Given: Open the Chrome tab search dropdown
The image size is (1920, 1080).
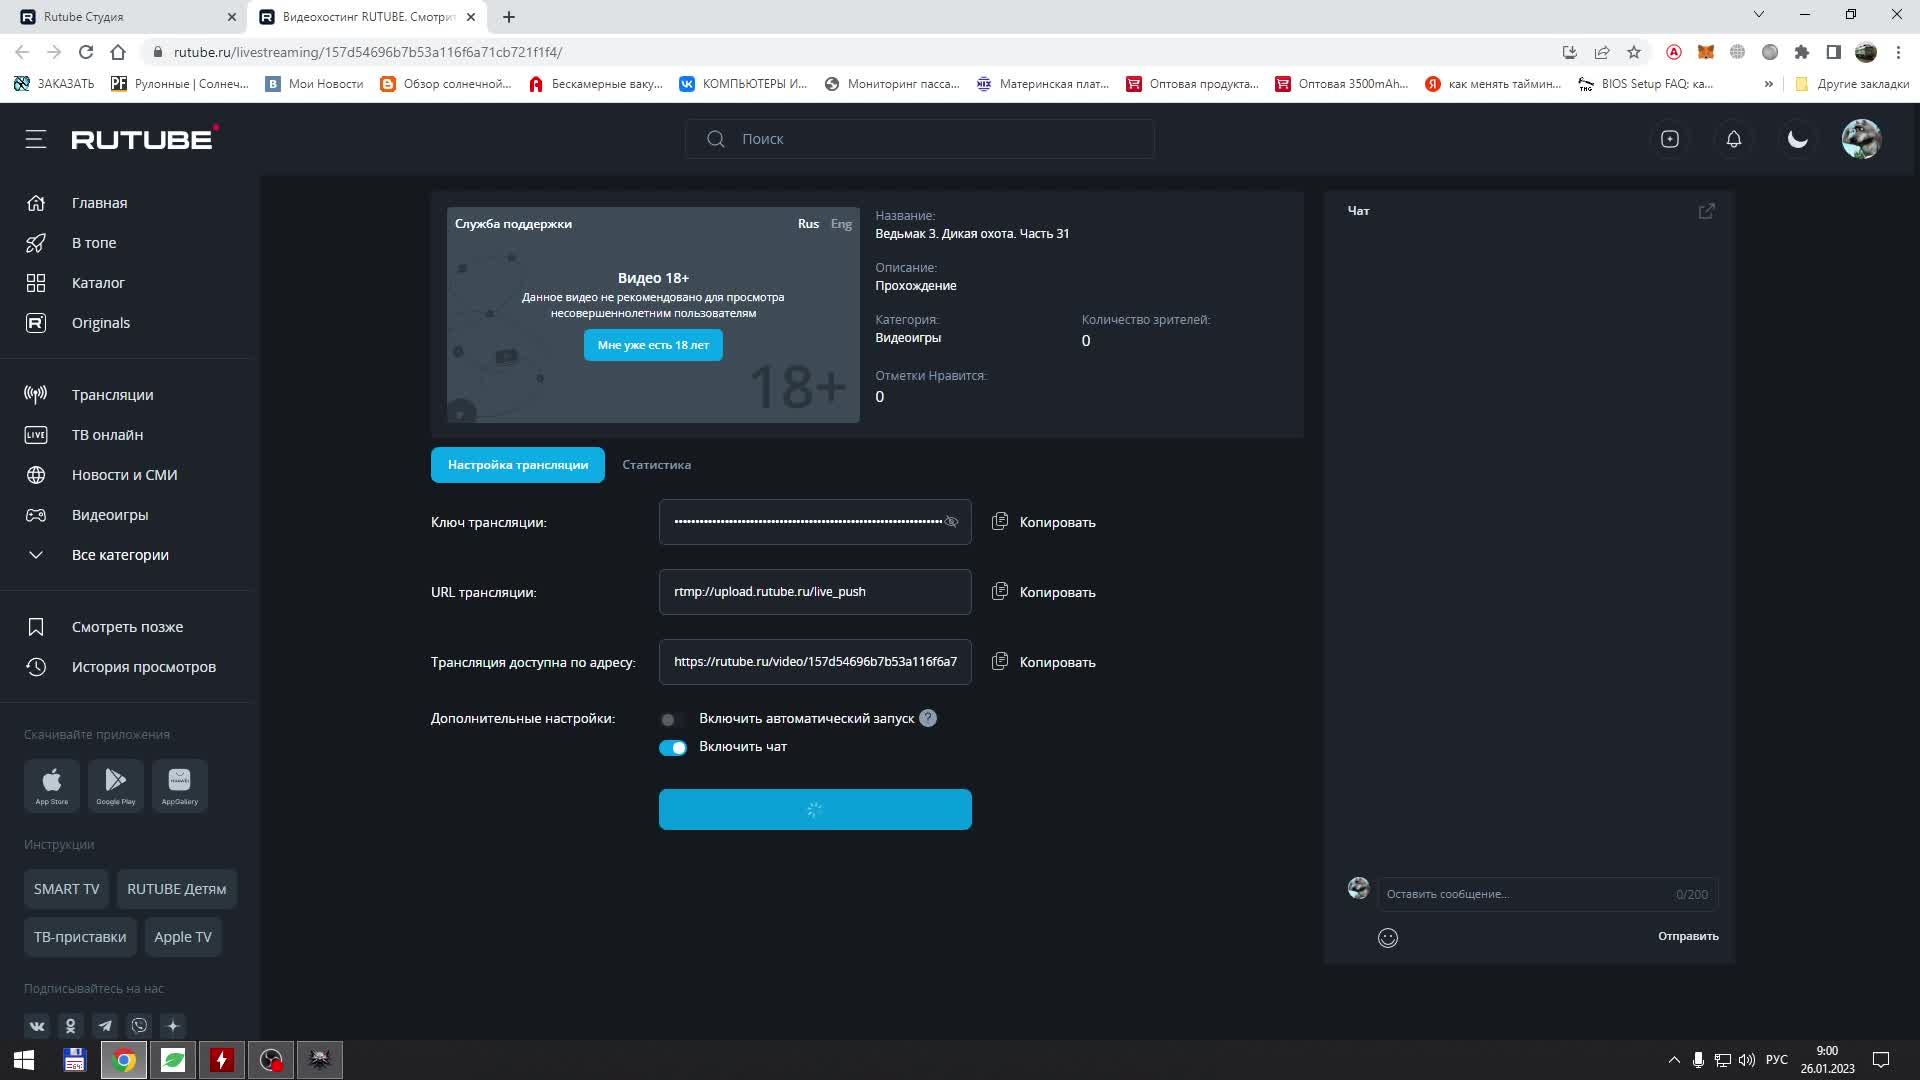Looking at the screenshot, I should point(1759,15).
